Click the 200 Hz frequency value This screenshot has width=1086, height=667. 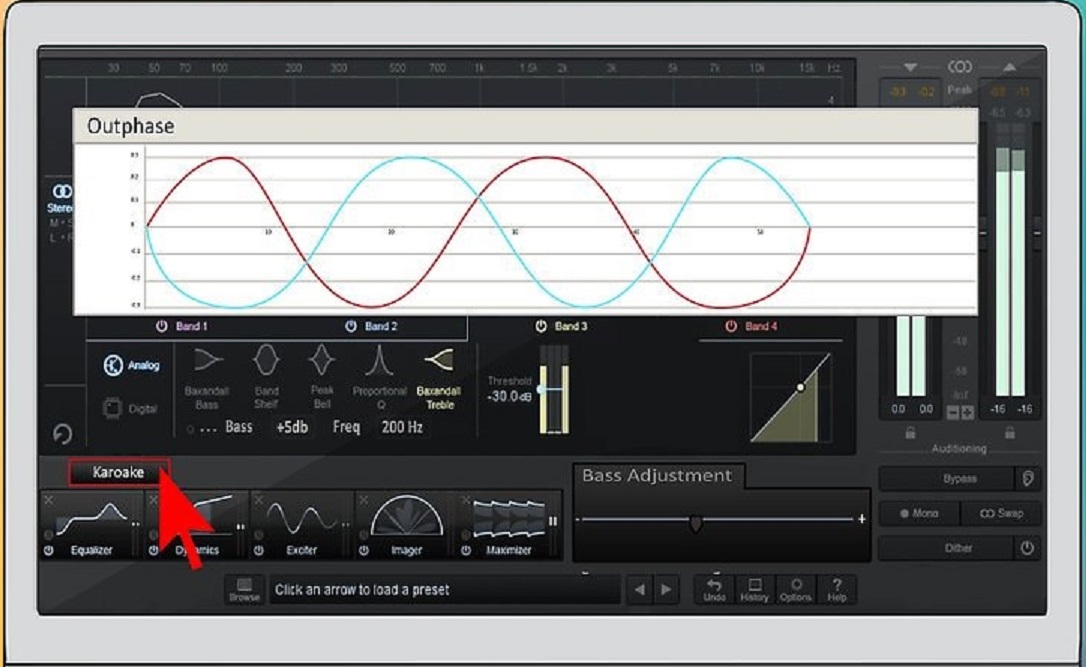402,427
